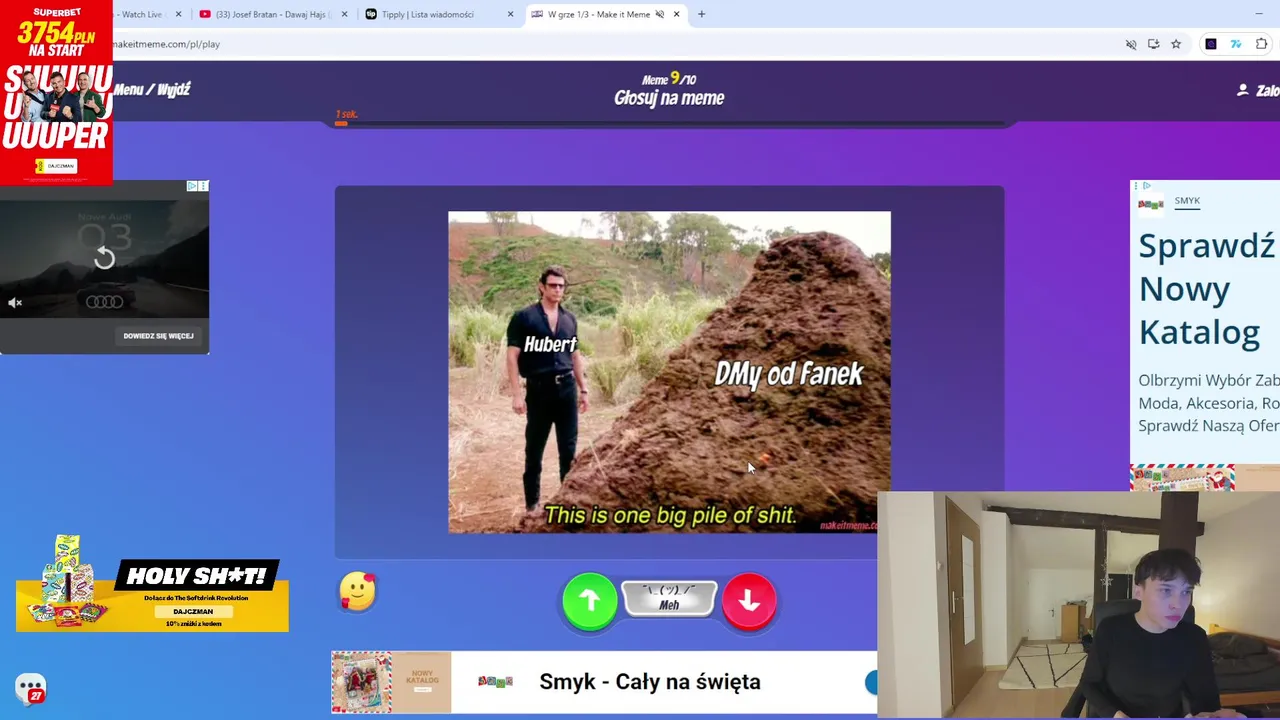Image resolution: width=1280 pixels, height=720 pixels.
Task: Close the Make it Meme tab
Action: pos(677,14)
